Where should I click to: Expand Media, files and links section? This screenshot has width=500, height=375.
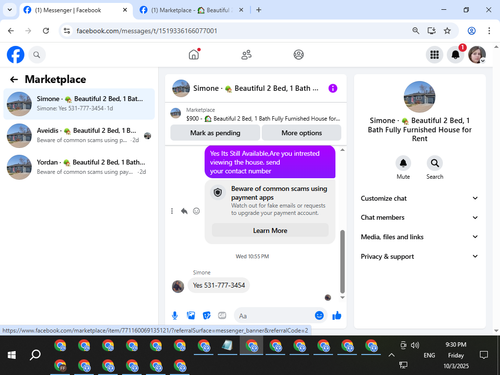click(419, 237)
